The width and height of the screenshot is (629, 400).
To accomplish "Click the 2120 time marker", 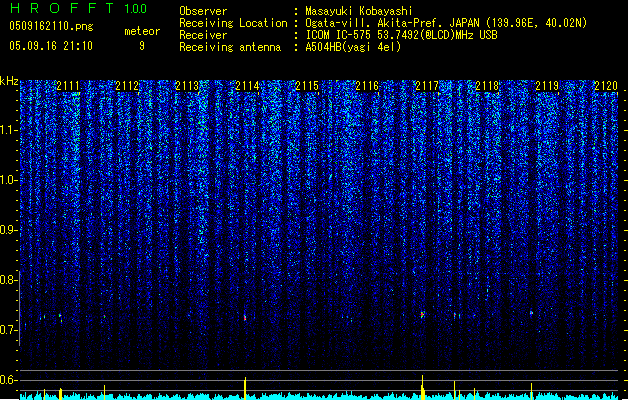I will (606, 86).
